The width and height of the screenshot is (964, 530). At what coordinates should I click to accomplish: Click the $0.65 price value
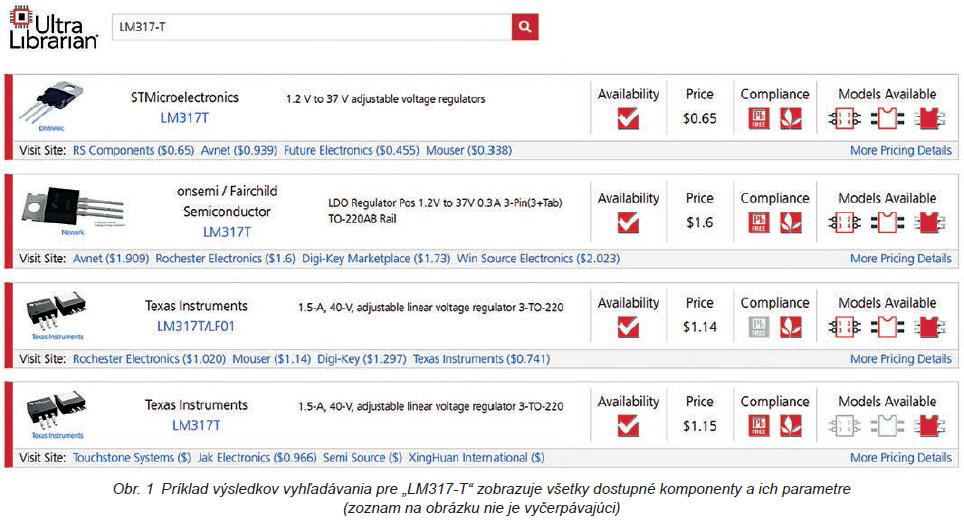[700, 119]
